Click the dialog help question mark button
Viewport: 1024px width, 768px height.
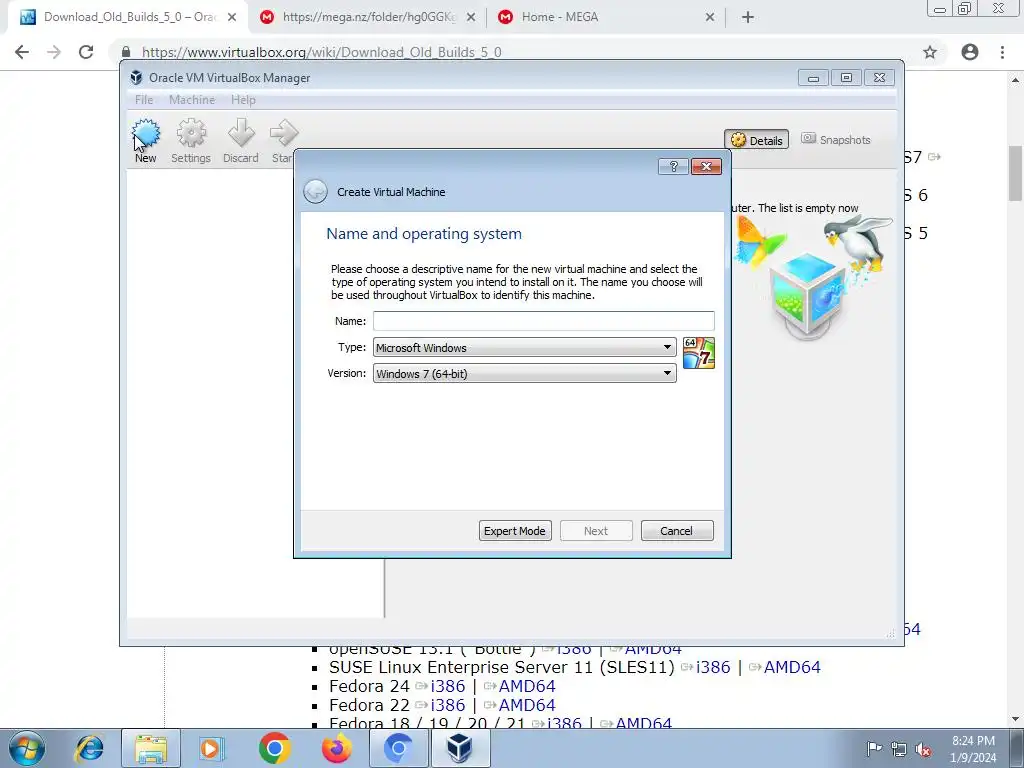click(x=673, y=167)
